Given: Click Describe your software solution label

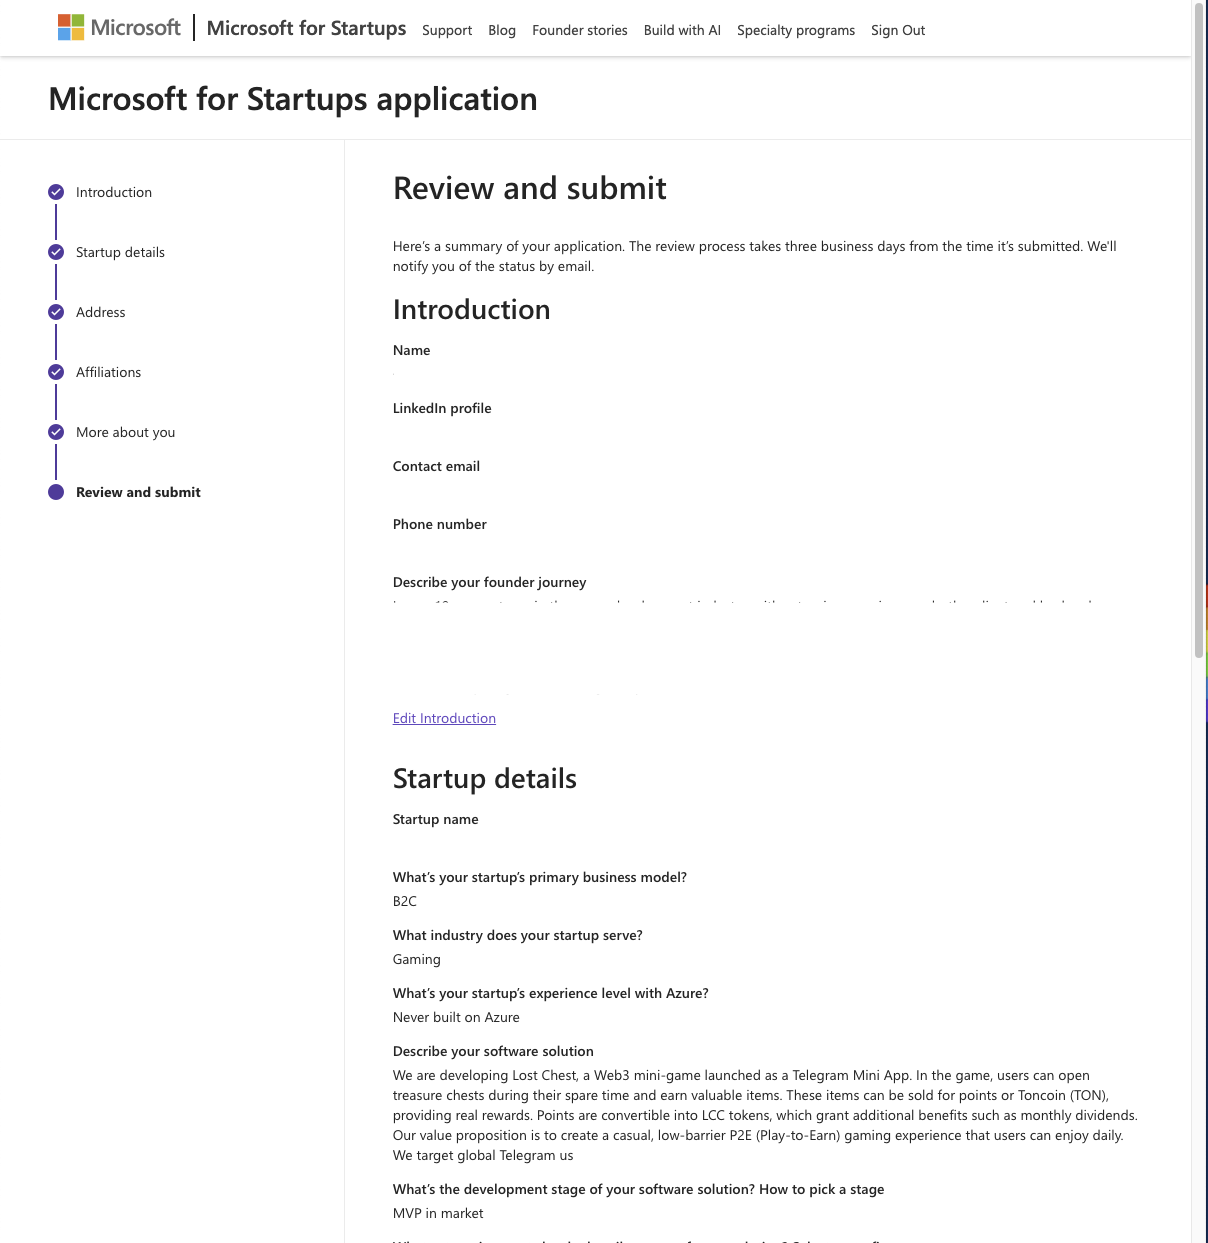Looking at the screenshot, I should (493, 1051).
